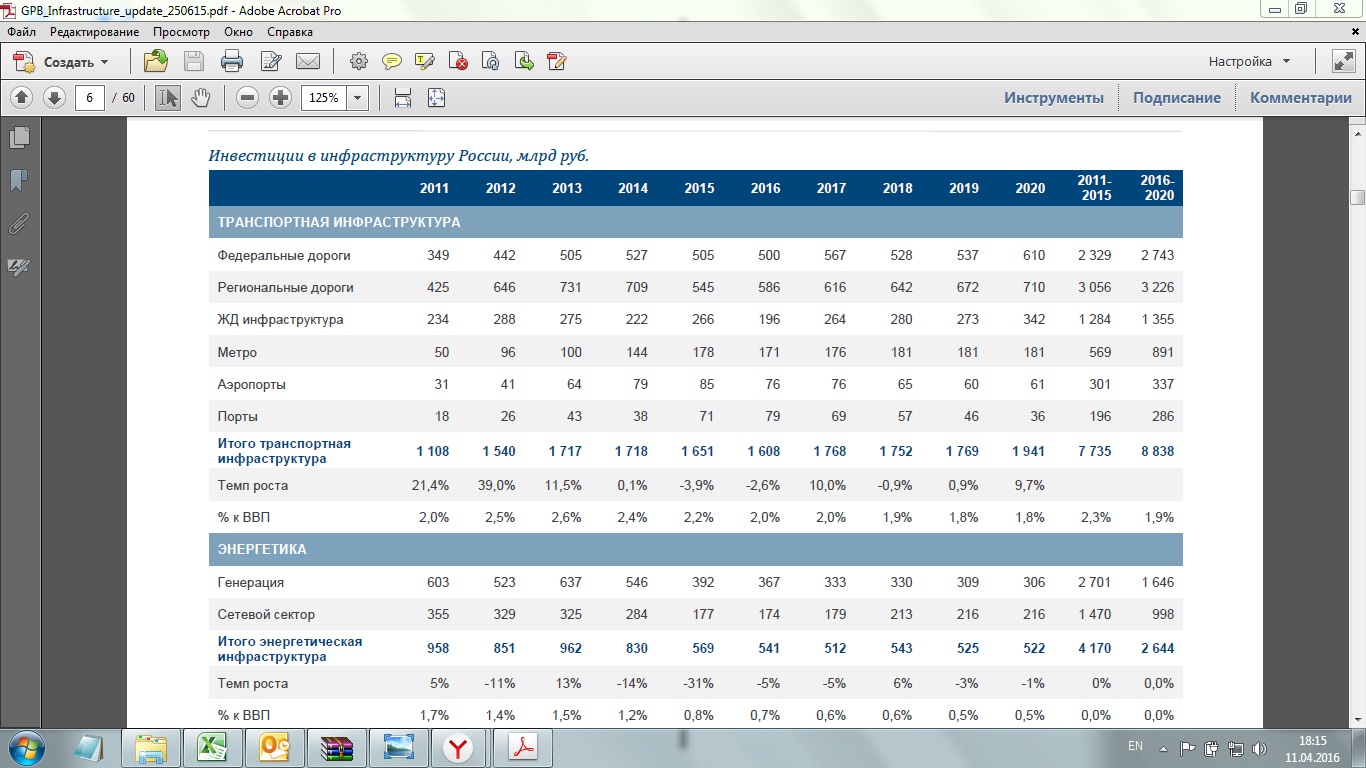
Task: Select the Highlight text tool
Action: (x=424, y=62)
